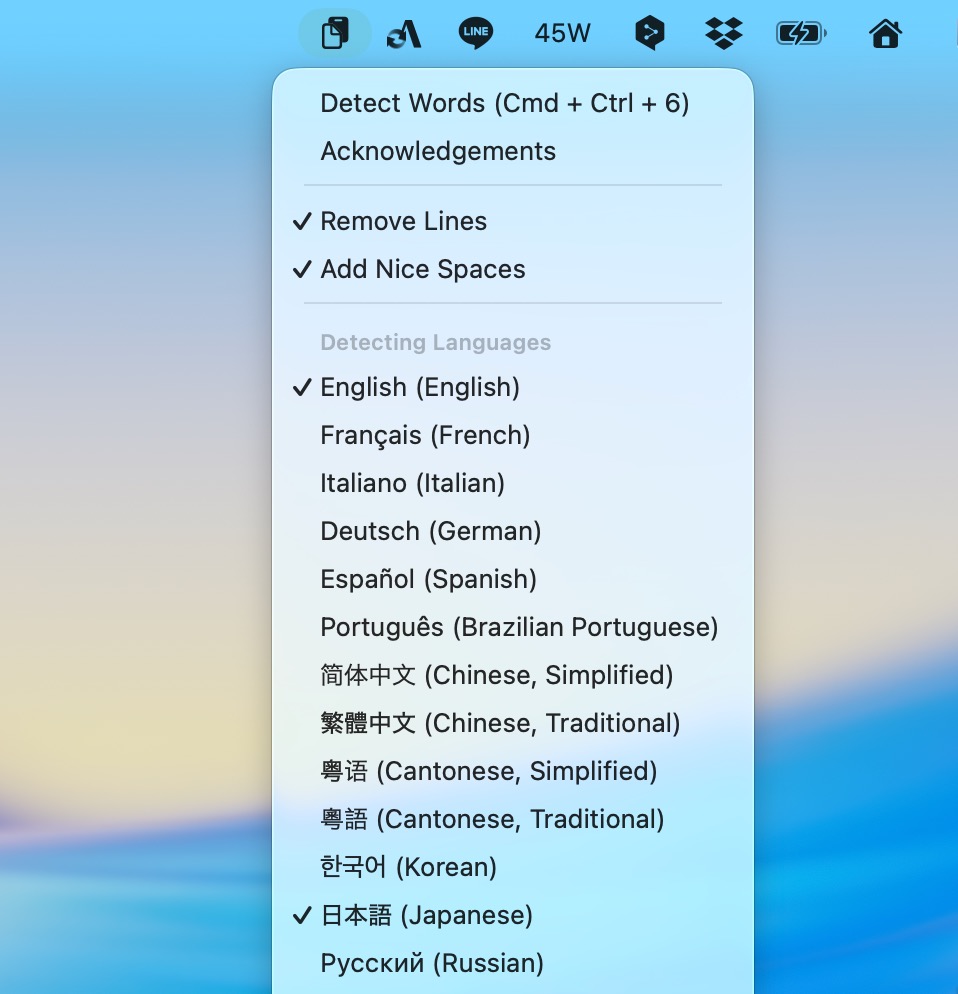958x994 pixels.
Task: Deselect English detection language
Action: click(x=420, y=387)
